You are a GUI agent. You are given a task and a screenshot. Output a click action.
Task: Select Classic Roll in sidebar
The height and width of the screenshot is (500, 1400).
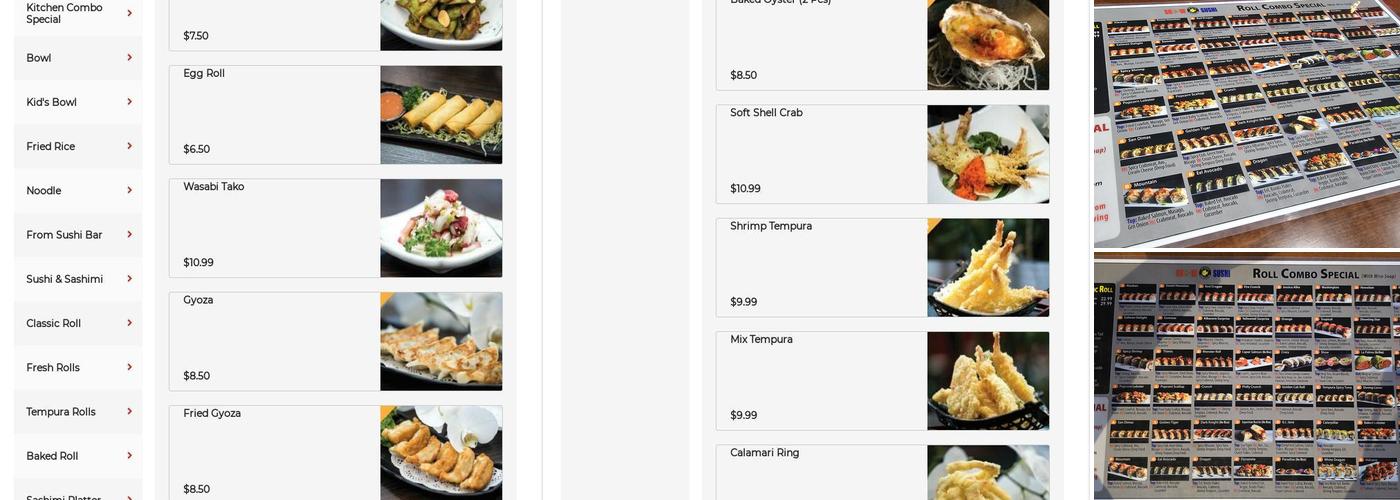78,323
